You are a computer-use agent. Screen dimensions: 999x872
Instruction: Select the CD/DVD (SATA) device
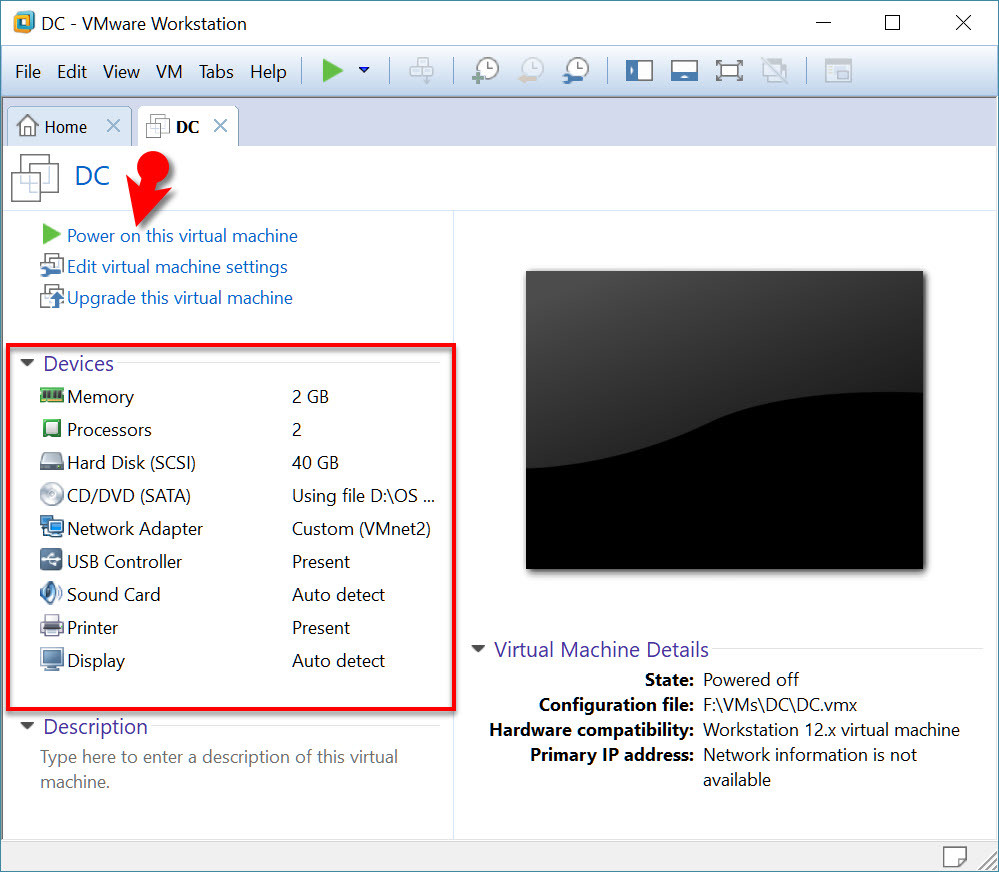click(x=239, y=496)
